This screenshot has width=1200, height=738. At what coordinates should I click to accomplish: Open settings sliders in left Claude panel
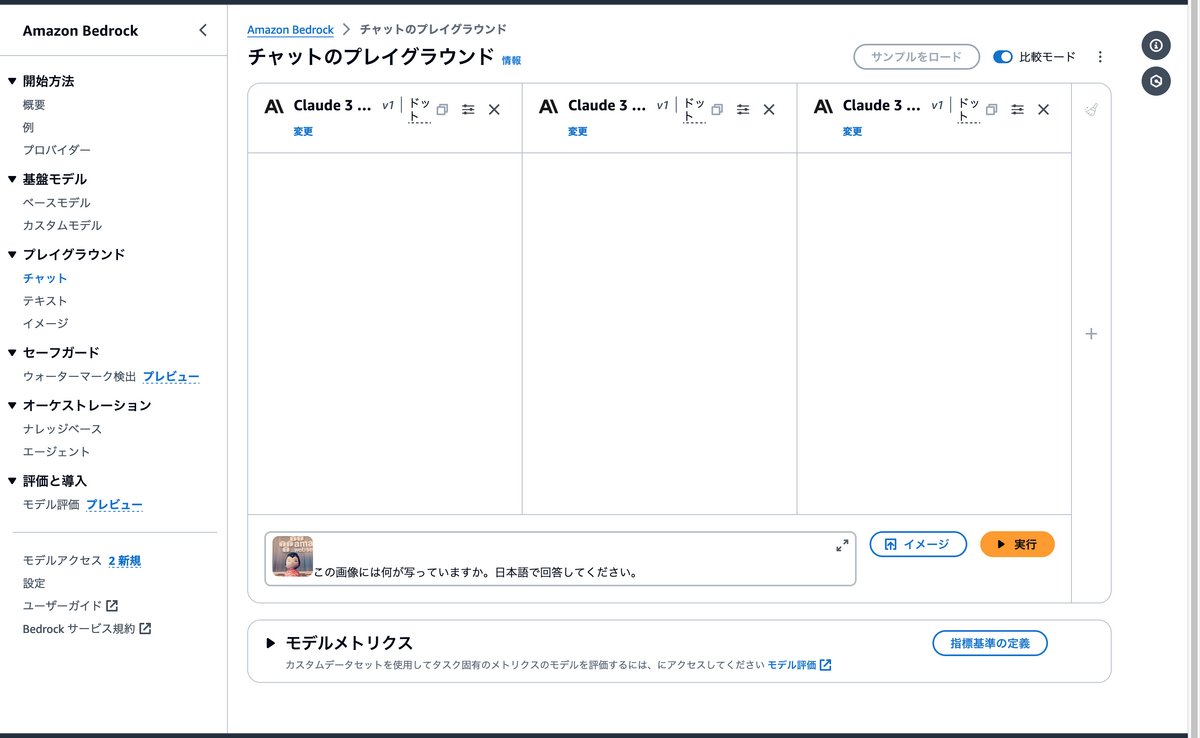(x=468, y=110)
